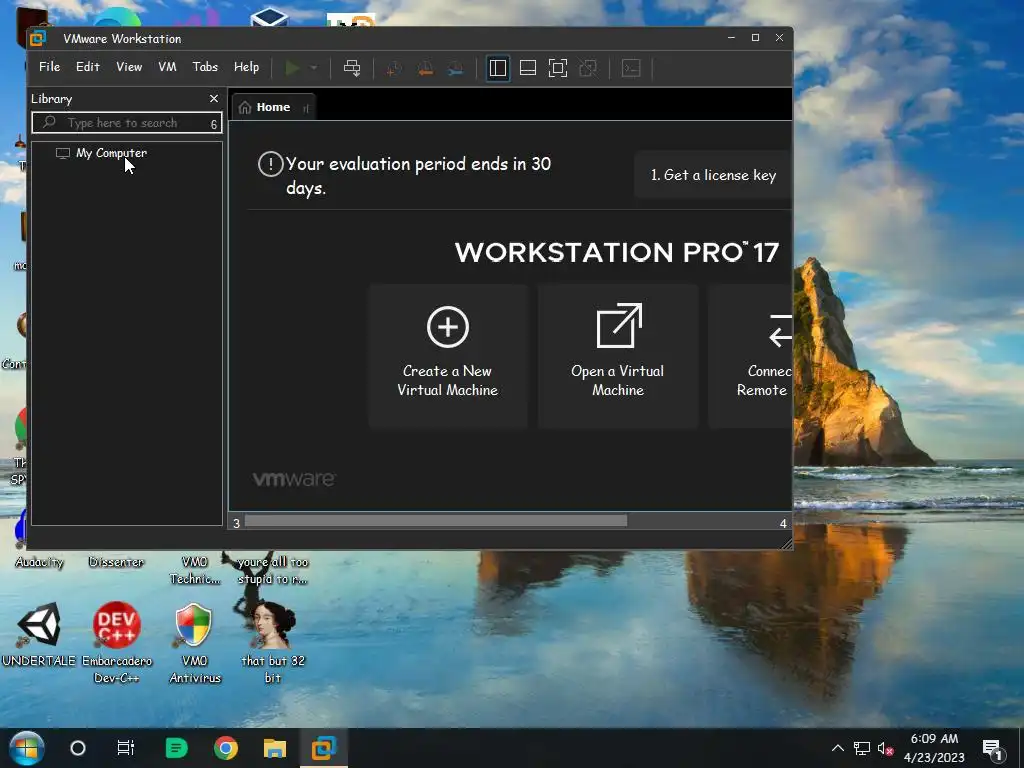The height and width of the screenshot is (768, 1024).
Task: Open File Explorer from taskbar
Action: coord(275,748)
